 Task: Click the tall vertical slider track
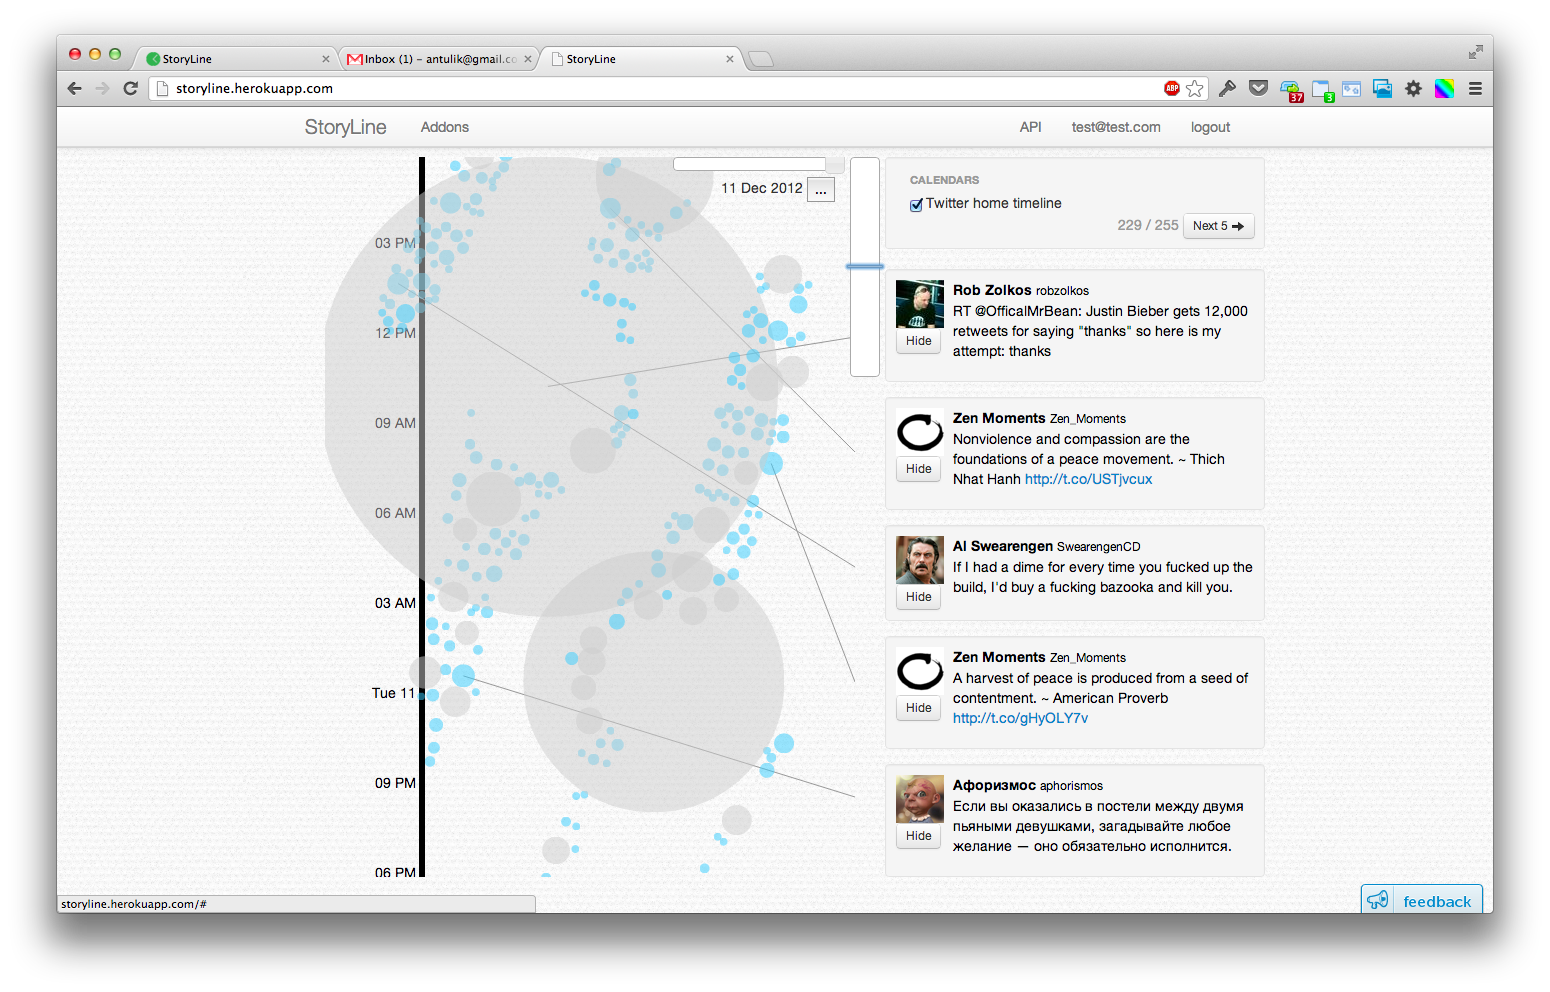(865, 267)
